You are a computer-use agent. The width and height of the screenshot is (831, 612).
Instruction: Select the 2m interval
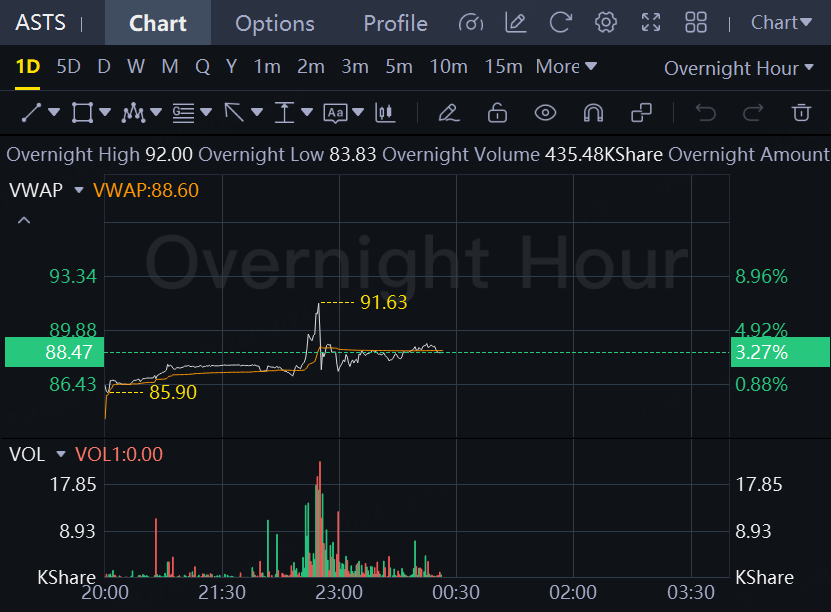pos(311,67)
